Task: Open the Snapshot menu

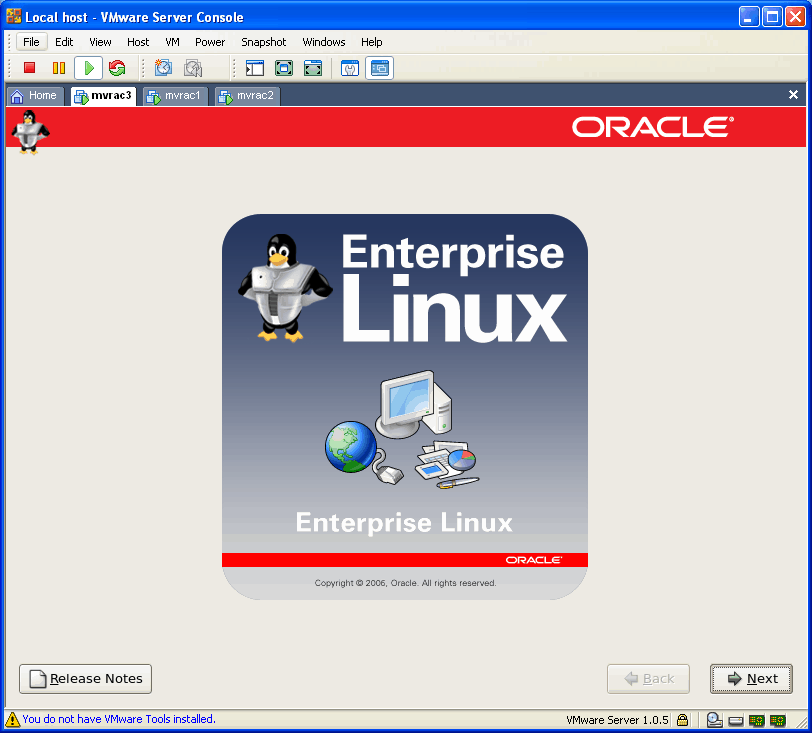Action: click(263, 42)
